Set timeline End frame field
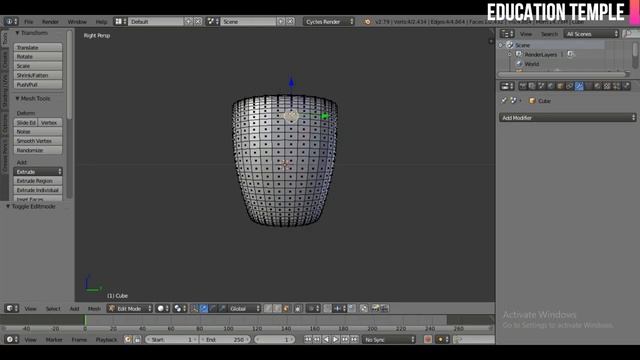 (224, 339)
